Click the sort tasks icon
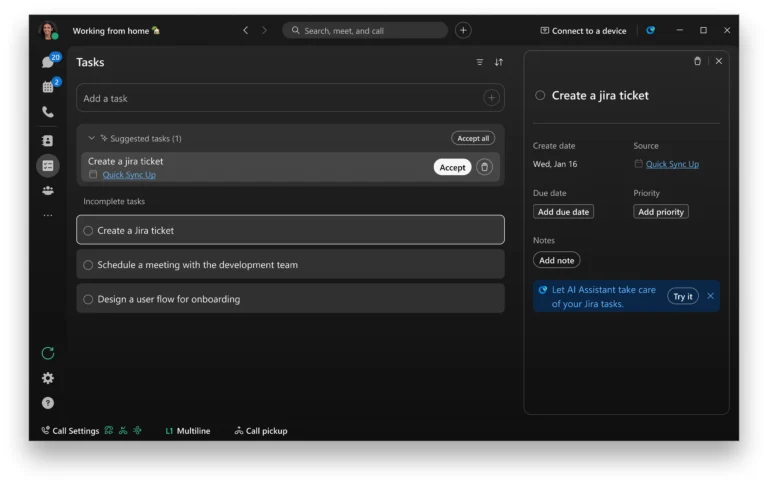The height and width of the screenshot is (484, 768). 499,62
